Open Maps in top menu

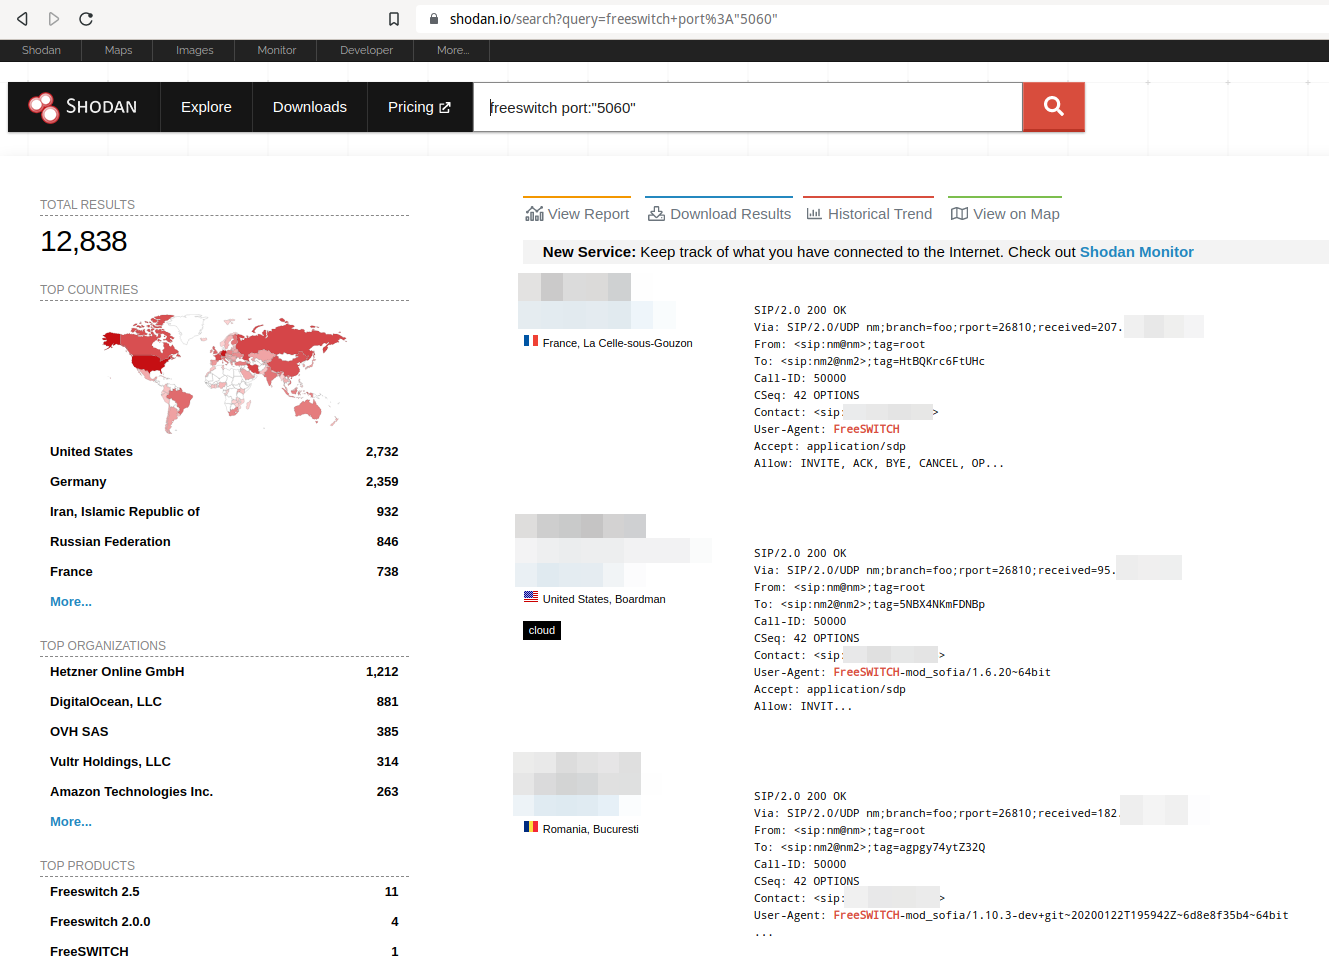tap(118, 50)
